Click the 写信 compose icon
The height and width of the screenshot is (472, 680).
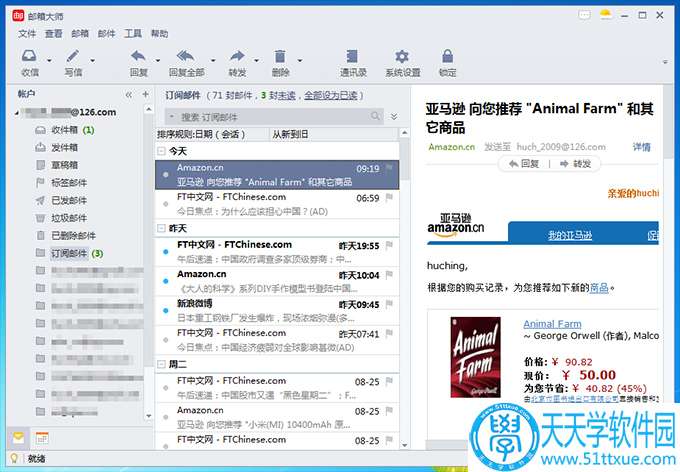73,56
